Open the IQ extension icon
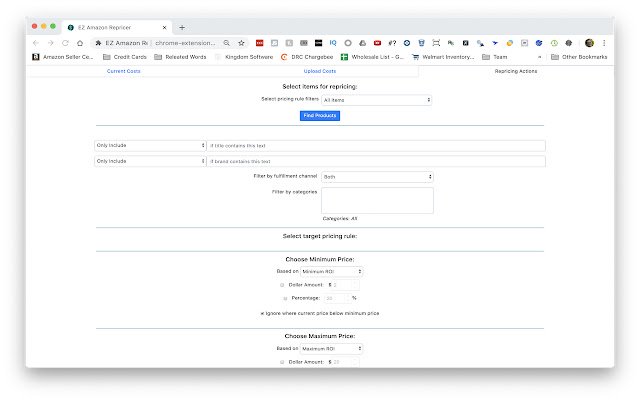This screenshot has width=640, height=400. tap(333, 43)
